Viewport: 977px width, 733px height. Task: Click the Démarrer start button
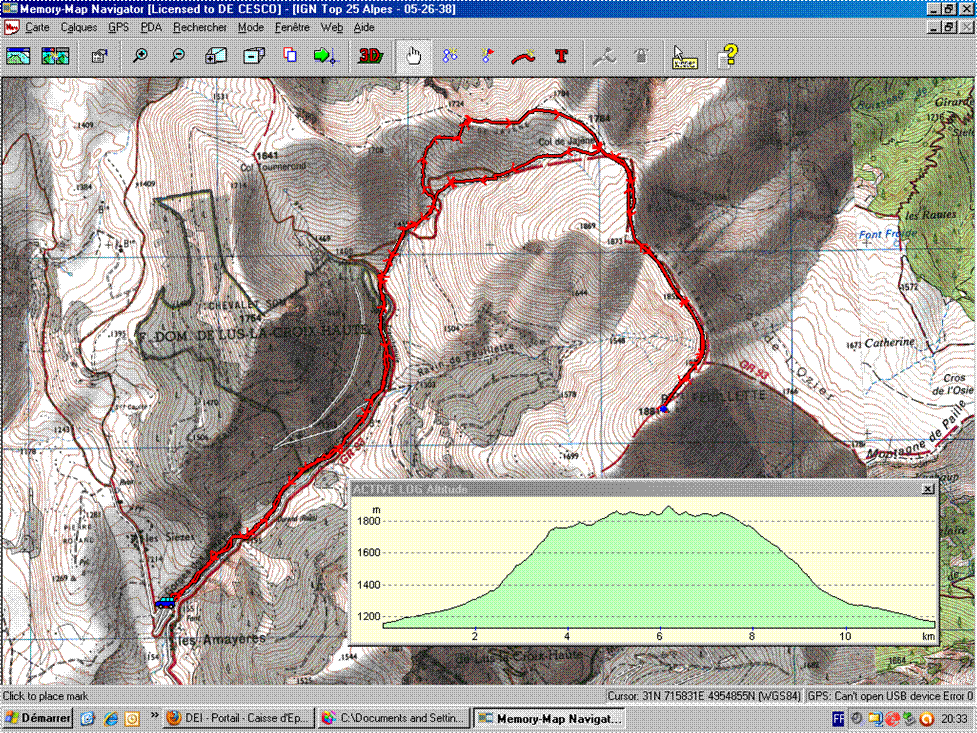click(37, 719)
